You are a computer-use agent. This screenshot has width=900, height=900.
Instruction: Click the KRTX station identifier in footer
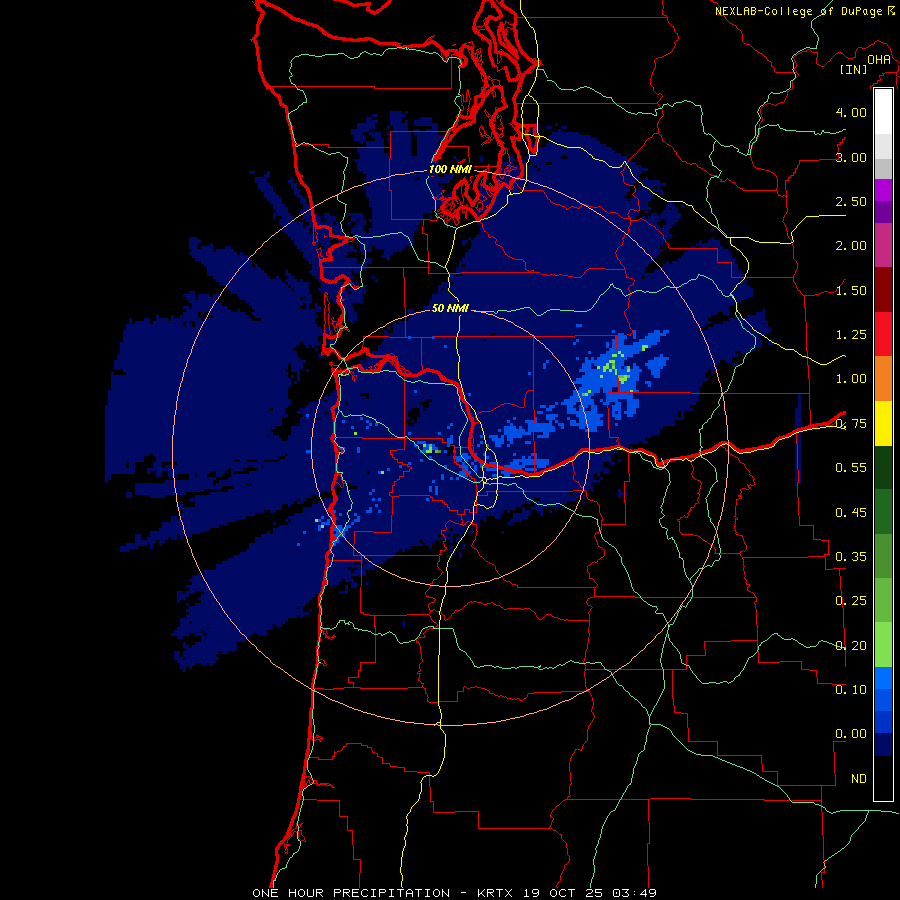click(x=494, y=893)
